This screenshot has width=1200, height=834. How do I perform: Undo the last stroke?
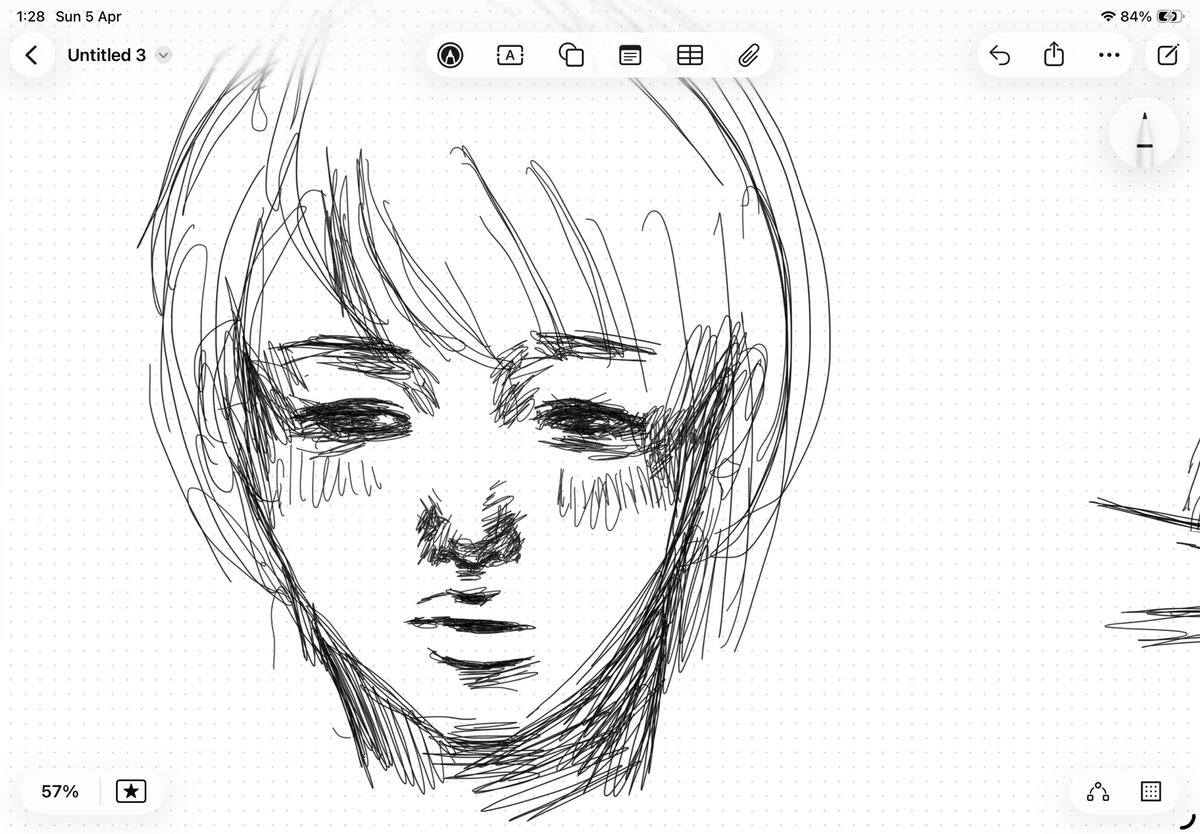click(999, 55)
